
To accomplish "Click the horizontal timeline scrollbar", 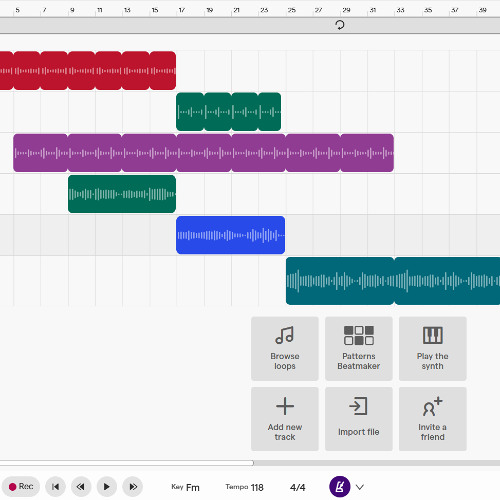I will tap(127, 463).
